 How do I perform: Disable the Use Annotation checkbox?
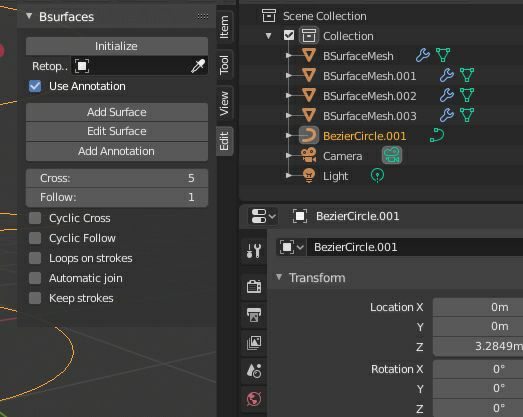35,86
